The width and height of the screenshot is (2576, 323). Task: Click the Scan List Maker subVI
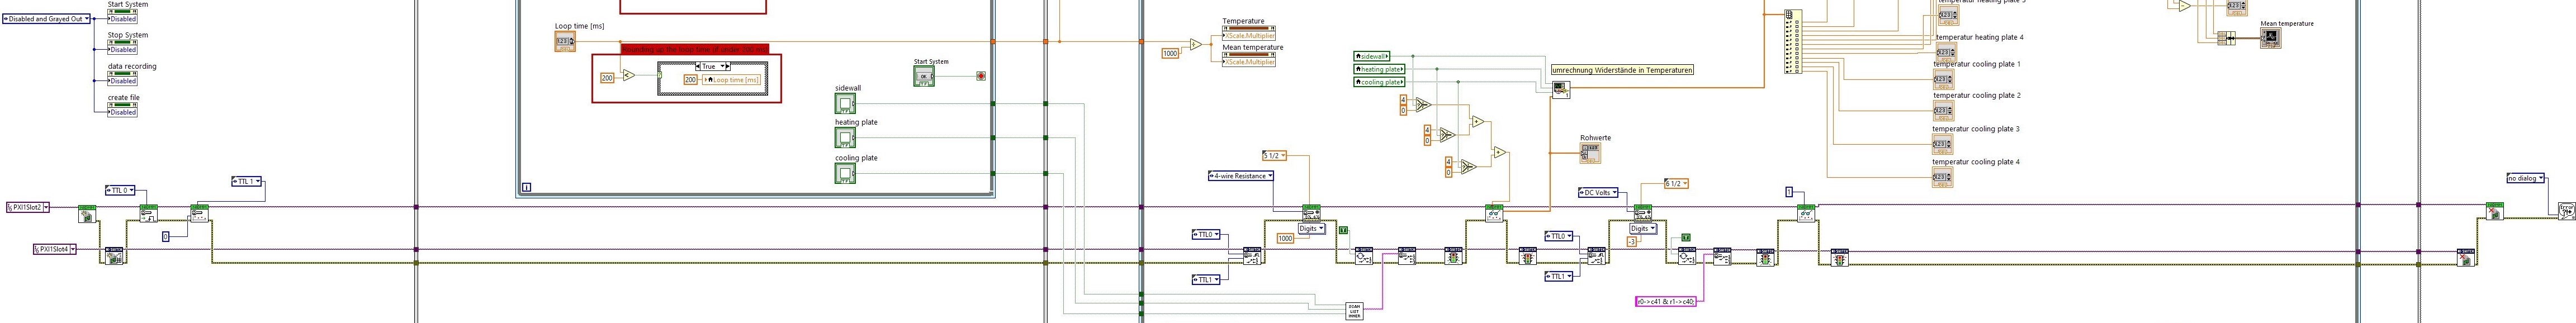(x=1354, y=311)
